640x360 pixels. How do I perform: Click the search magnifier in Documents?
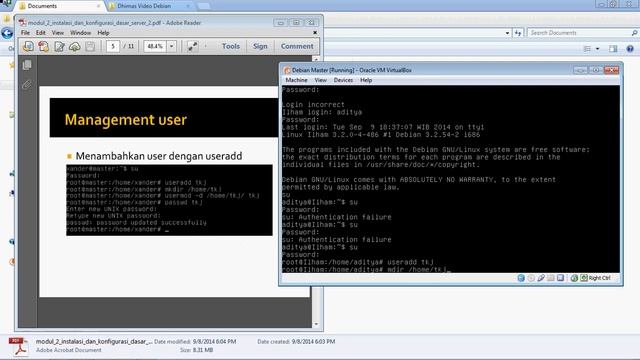(x=634, y=33)
